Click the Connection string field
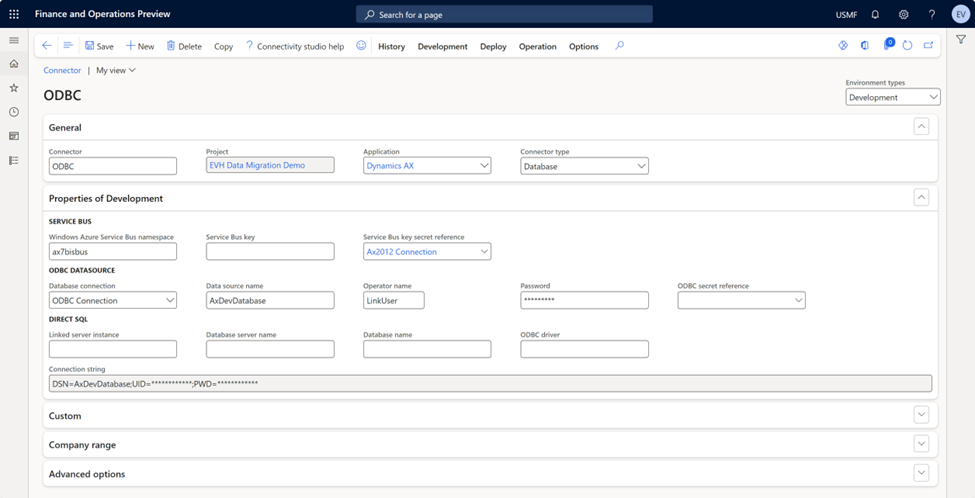The height and width of the screenshot is (498, 975). pos(490,384)
